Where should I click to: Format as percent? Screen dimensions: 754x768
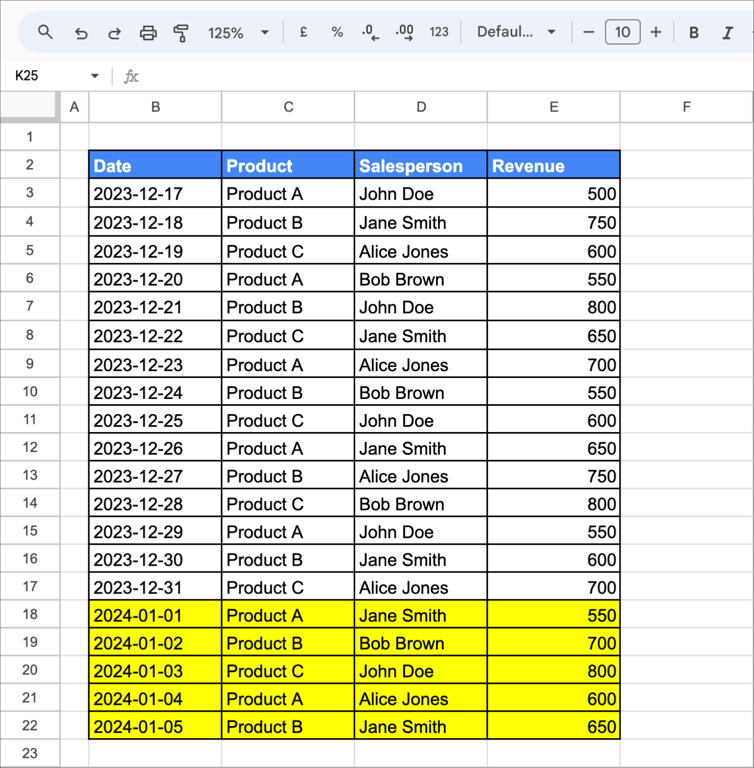click(337, 32)
